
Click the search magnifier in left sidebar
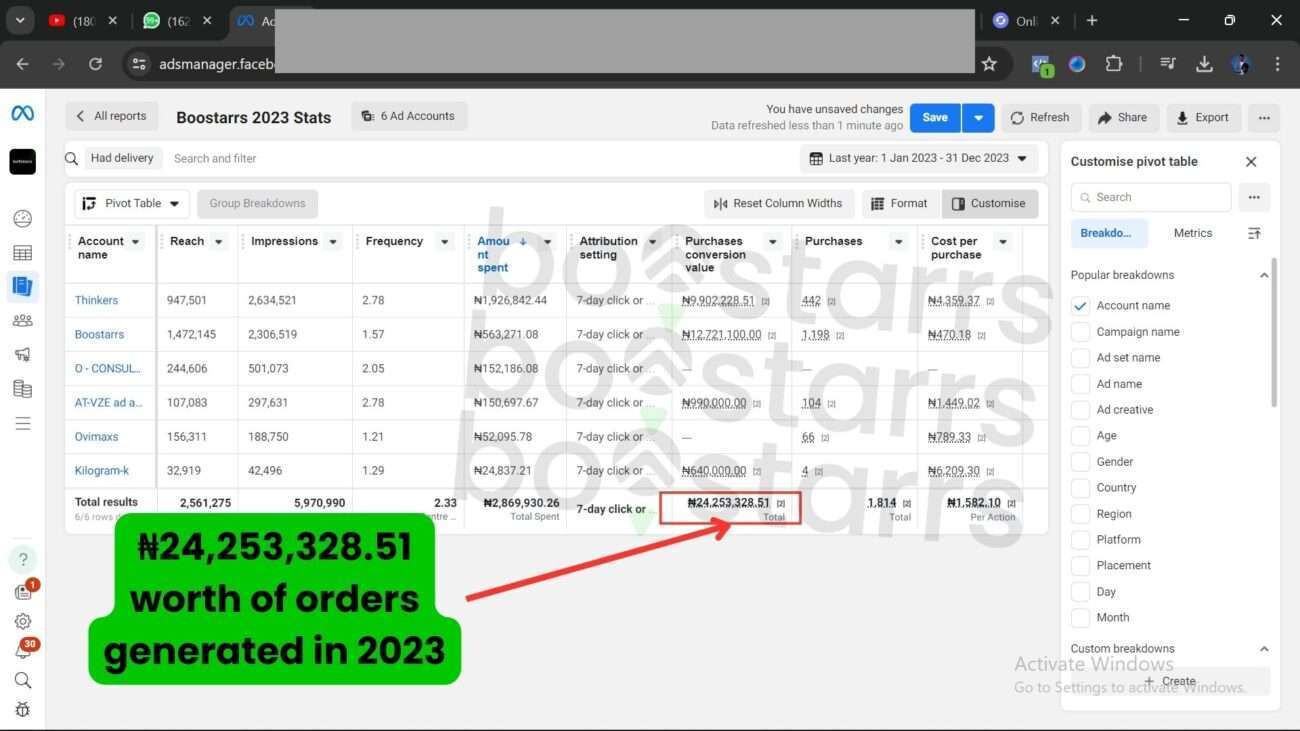click(x=22, y=681)
